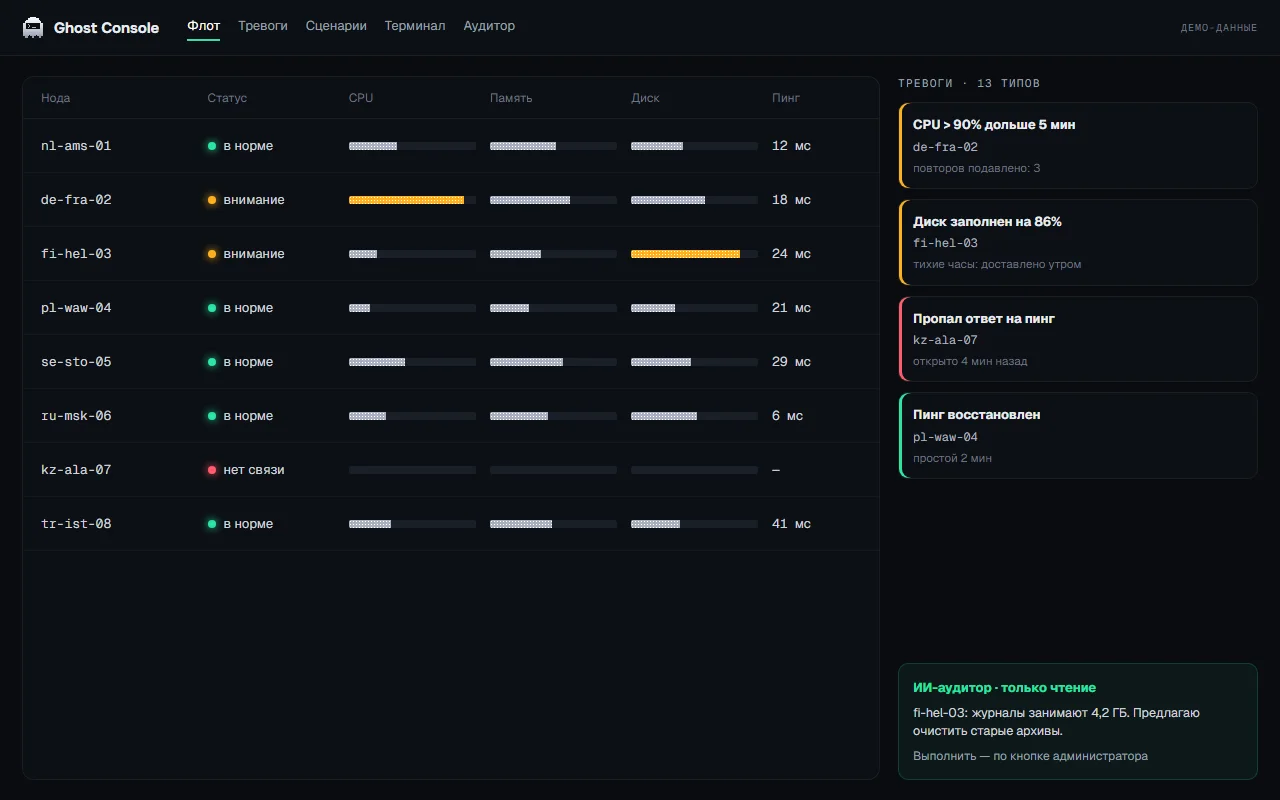Image resolution: width=1280 pixels, height=800 pixels.
Task: Open the Флот tab
Action: [x=204, y=26]
